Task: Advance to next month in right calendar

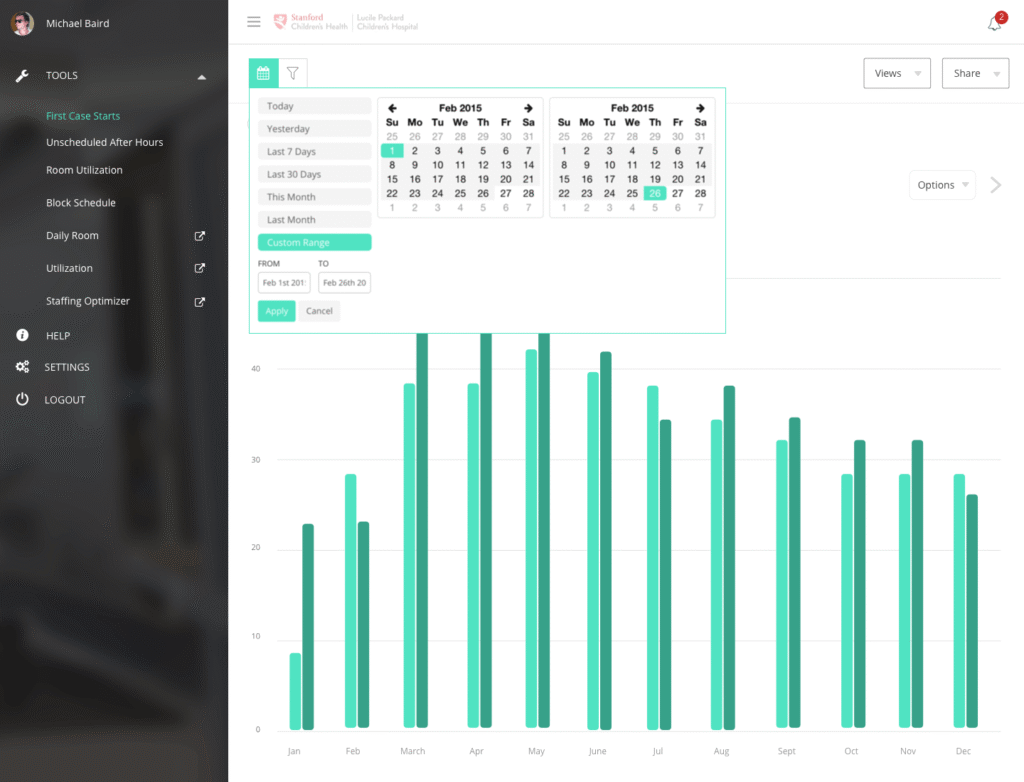Action: pos(700,108)
